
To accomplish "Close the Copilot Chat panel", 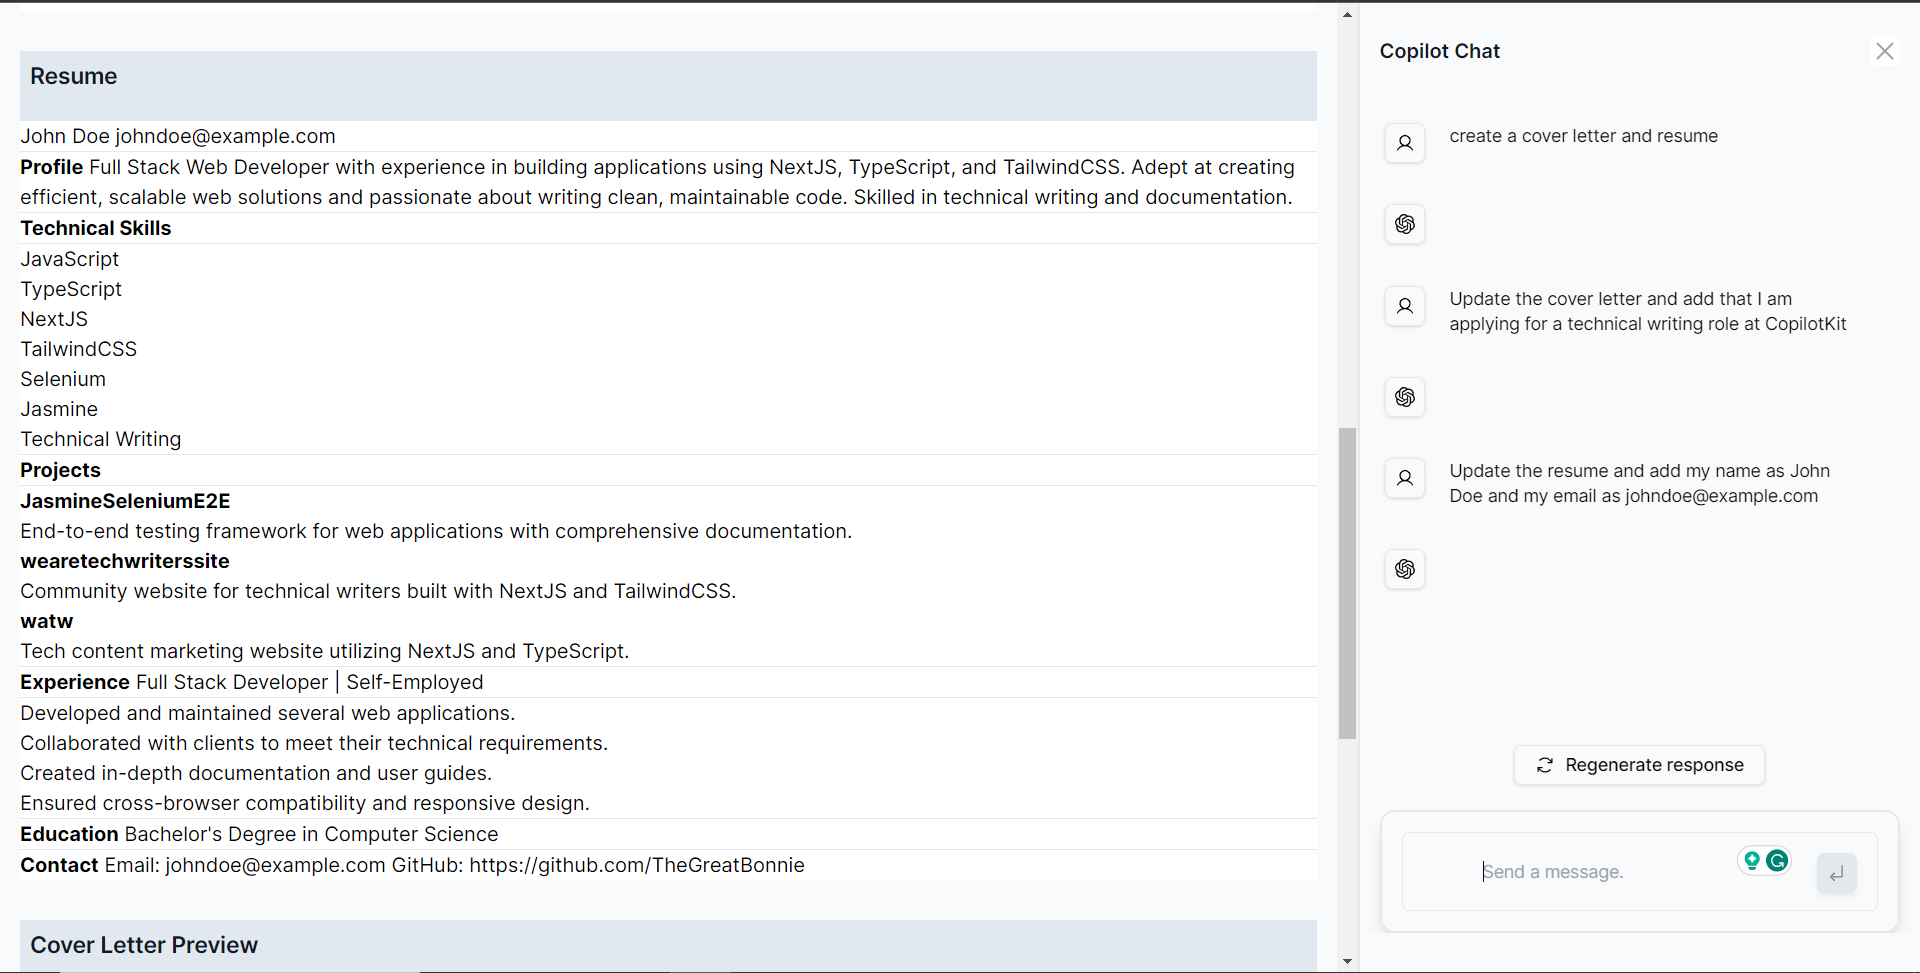I will tap(1884, 51).
